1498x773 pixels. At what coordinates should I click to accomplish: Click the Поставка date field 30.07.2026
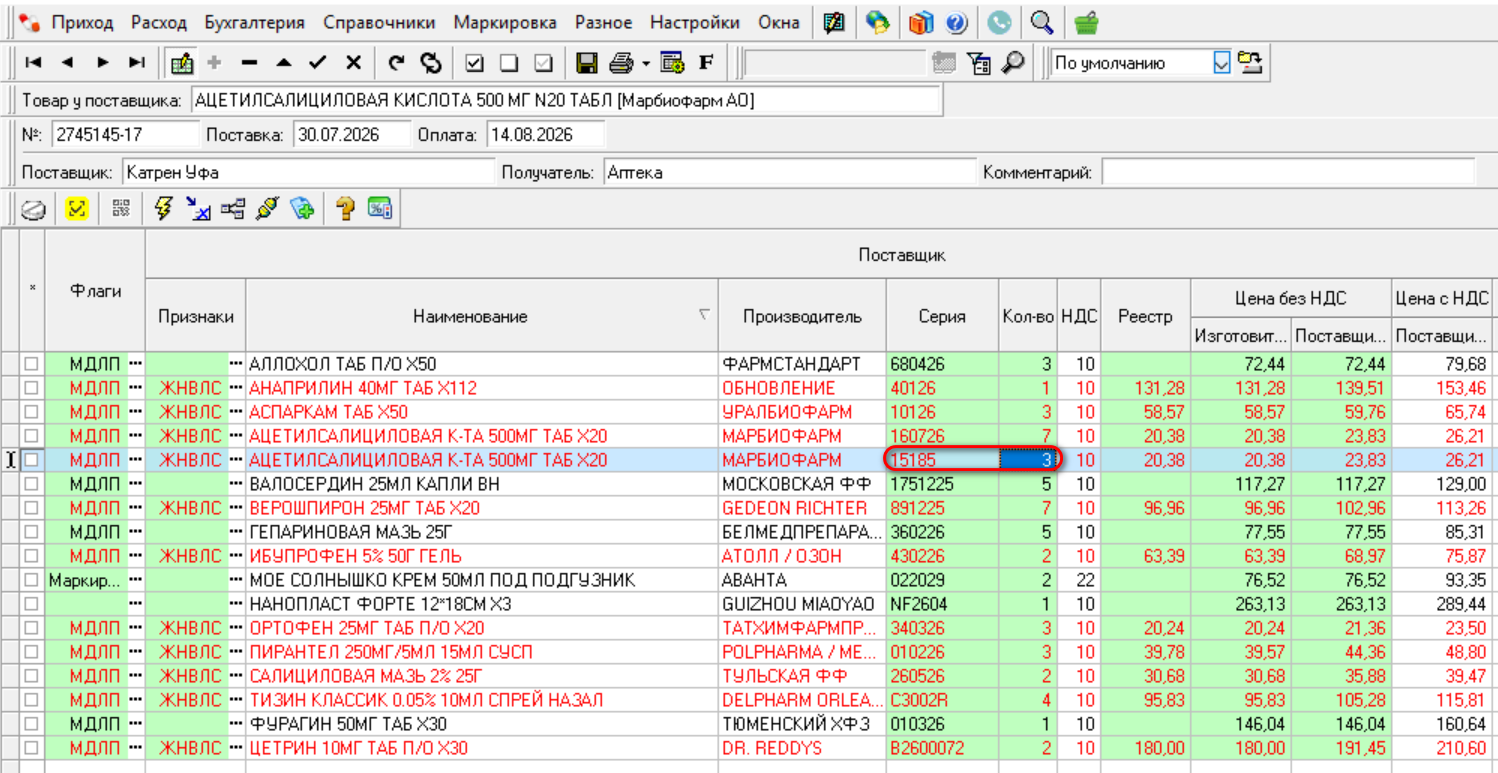pos(351,134)
